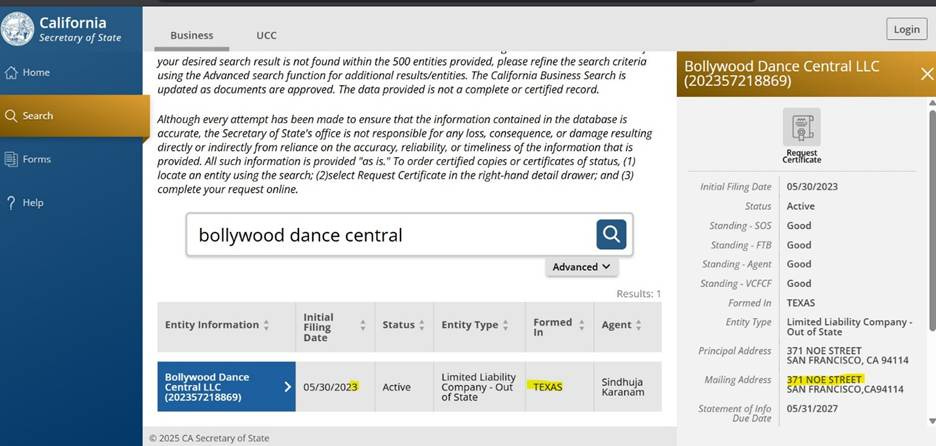Image resolution: width=936 pixels, height=446 pixels.
Task: Click the Active status cell in table
Action: (x=404, y=387)
